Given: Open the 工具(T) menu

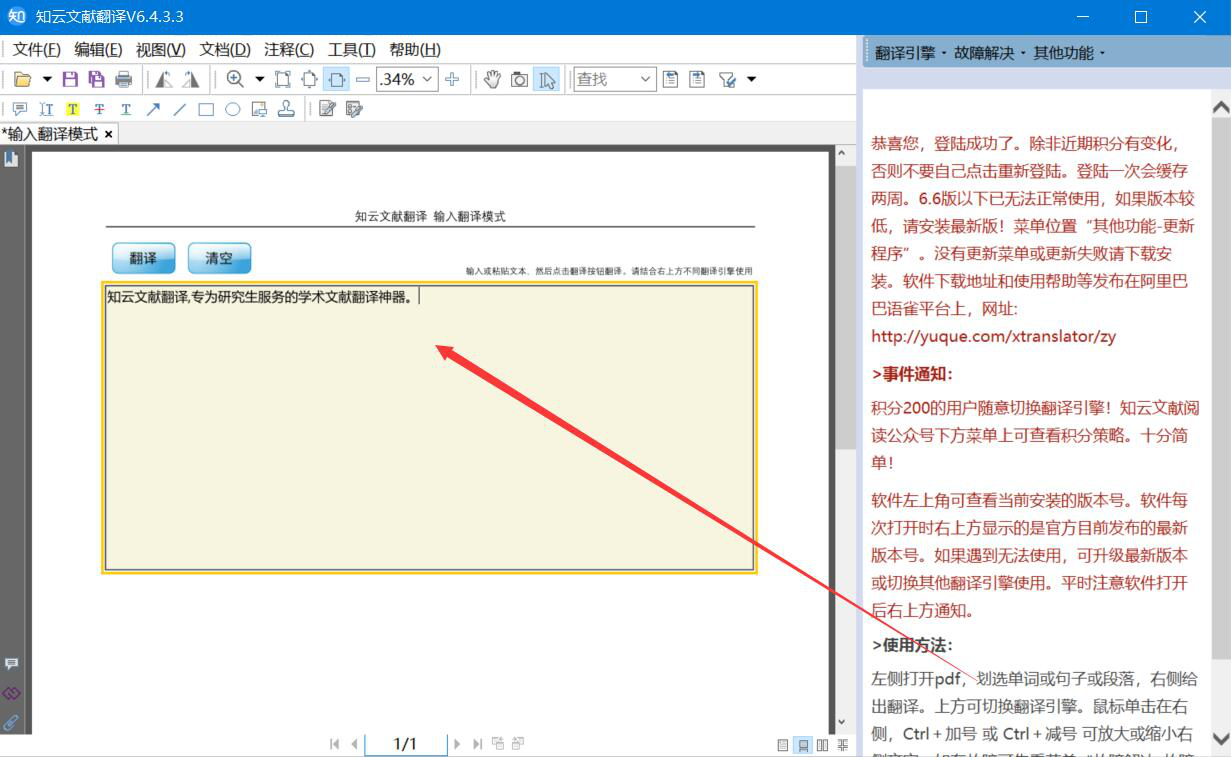Looking at the screenshot, I should point(352,50).
